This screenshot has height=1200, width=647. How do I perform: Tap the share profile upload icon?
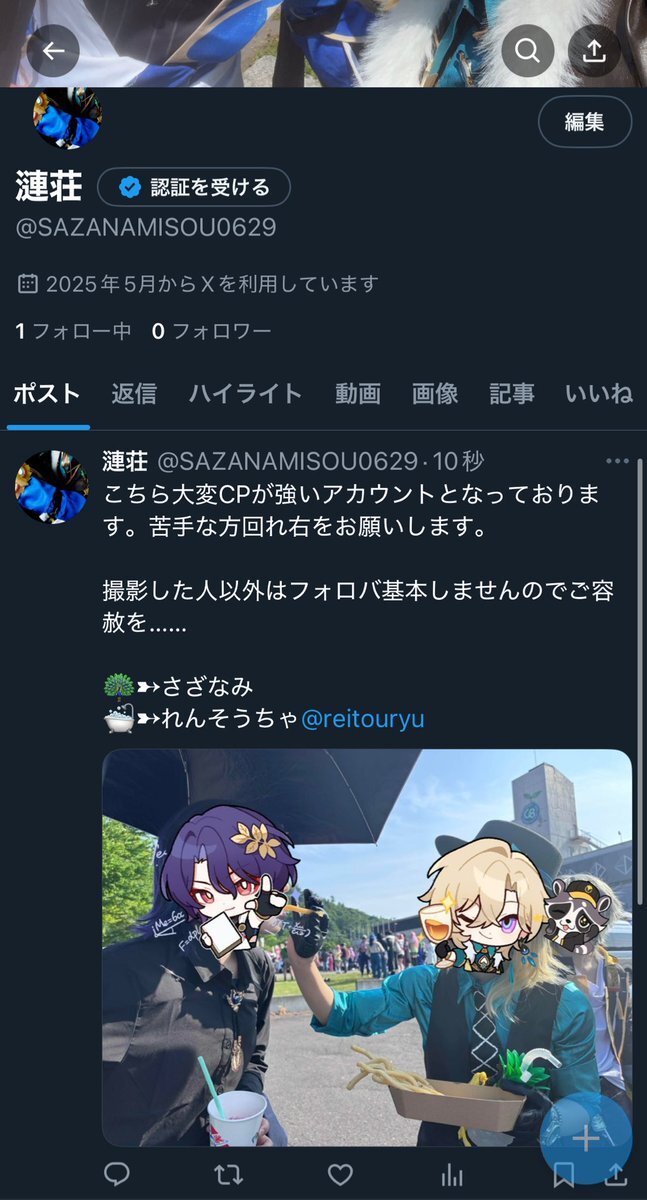(594, 51)
